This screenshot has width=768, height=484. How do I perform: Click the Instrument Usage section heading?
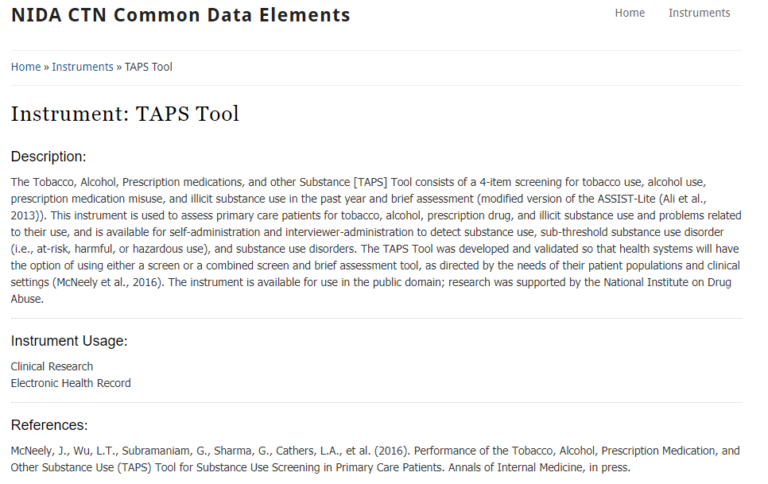[69, 341]
